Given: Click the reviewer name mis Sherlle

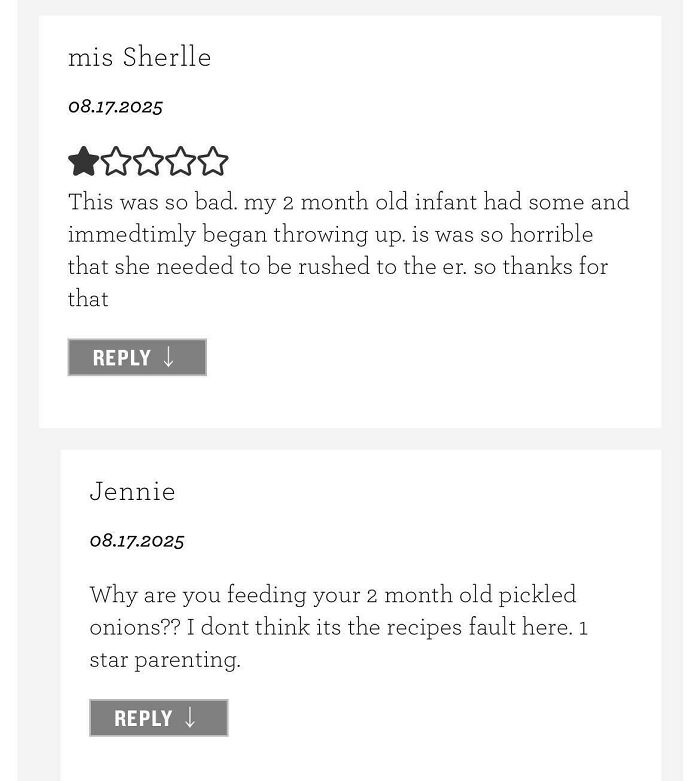Looking at the screenshot, I should [x=139, y=57].
